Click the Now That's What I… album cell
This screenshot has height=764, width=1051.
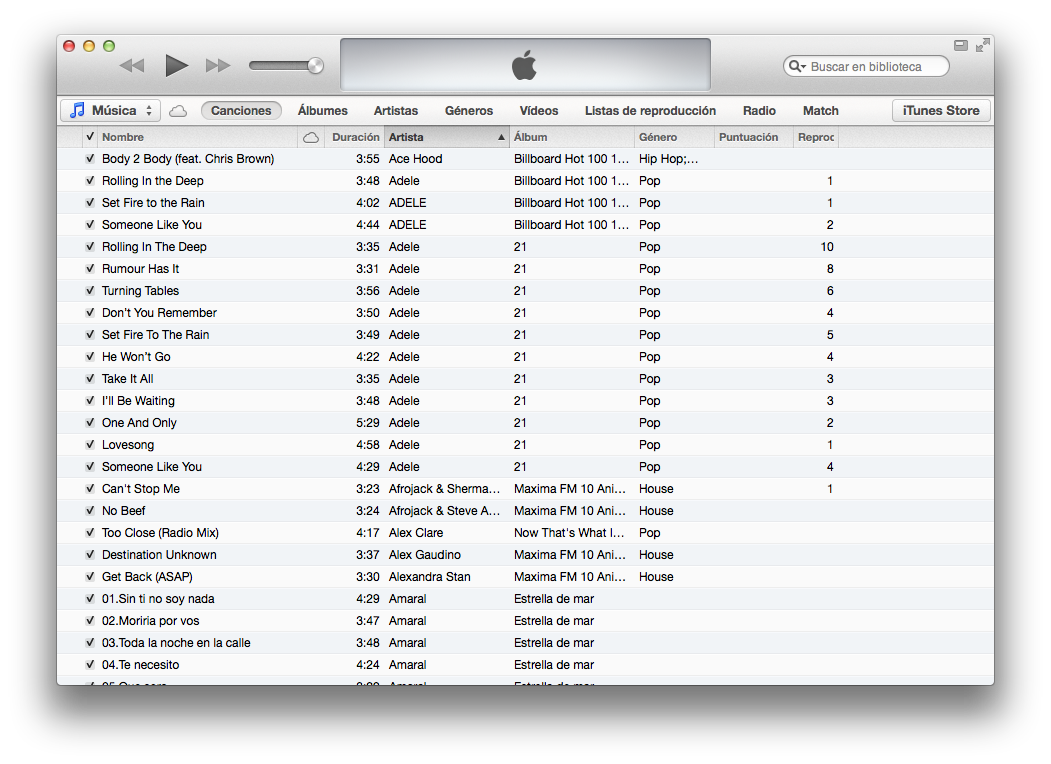pyautogui.click(x=569, y=533)
